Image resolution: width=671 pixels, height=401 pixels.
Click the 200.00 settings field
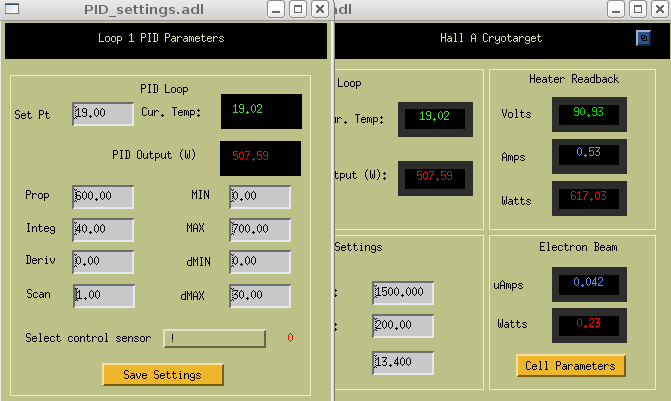click(x=403, y=326)
